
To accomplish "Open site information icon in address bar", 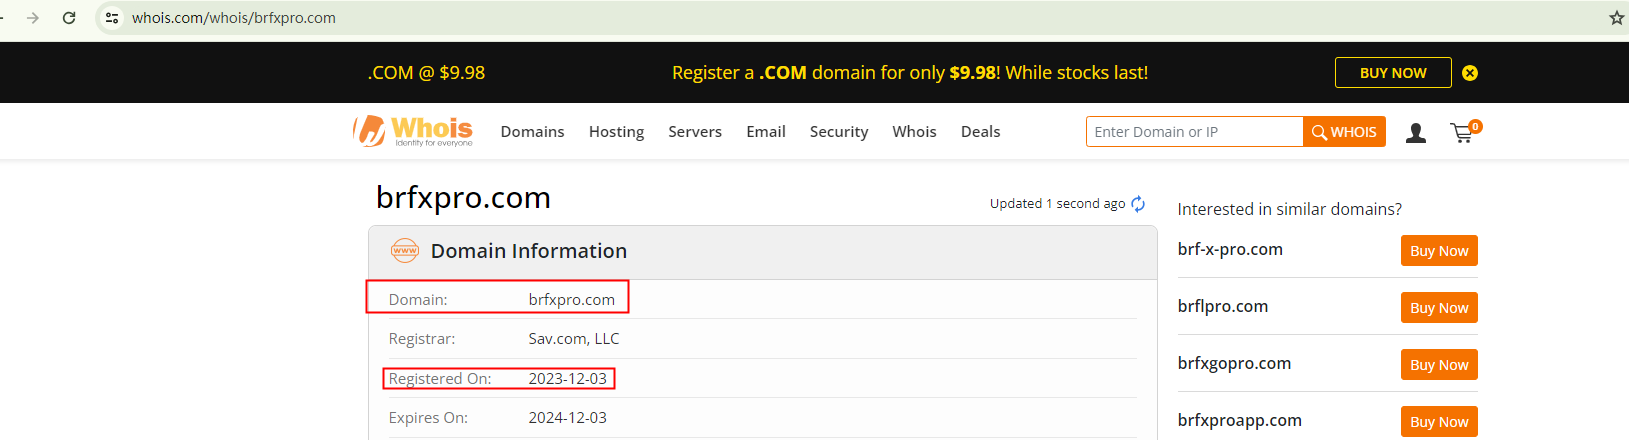I will coord(112,18).
